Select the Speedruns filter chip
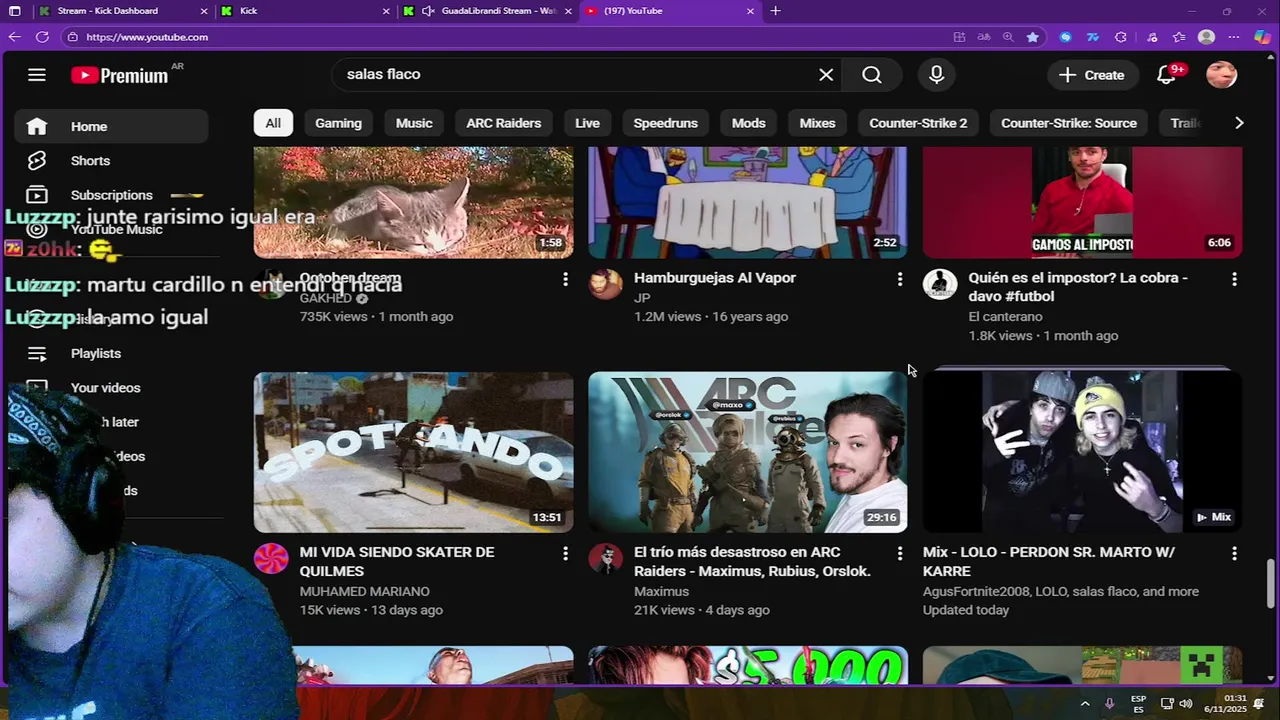Image resolution: width=1280 pixels, height=720 pixels. click(665, 123)
